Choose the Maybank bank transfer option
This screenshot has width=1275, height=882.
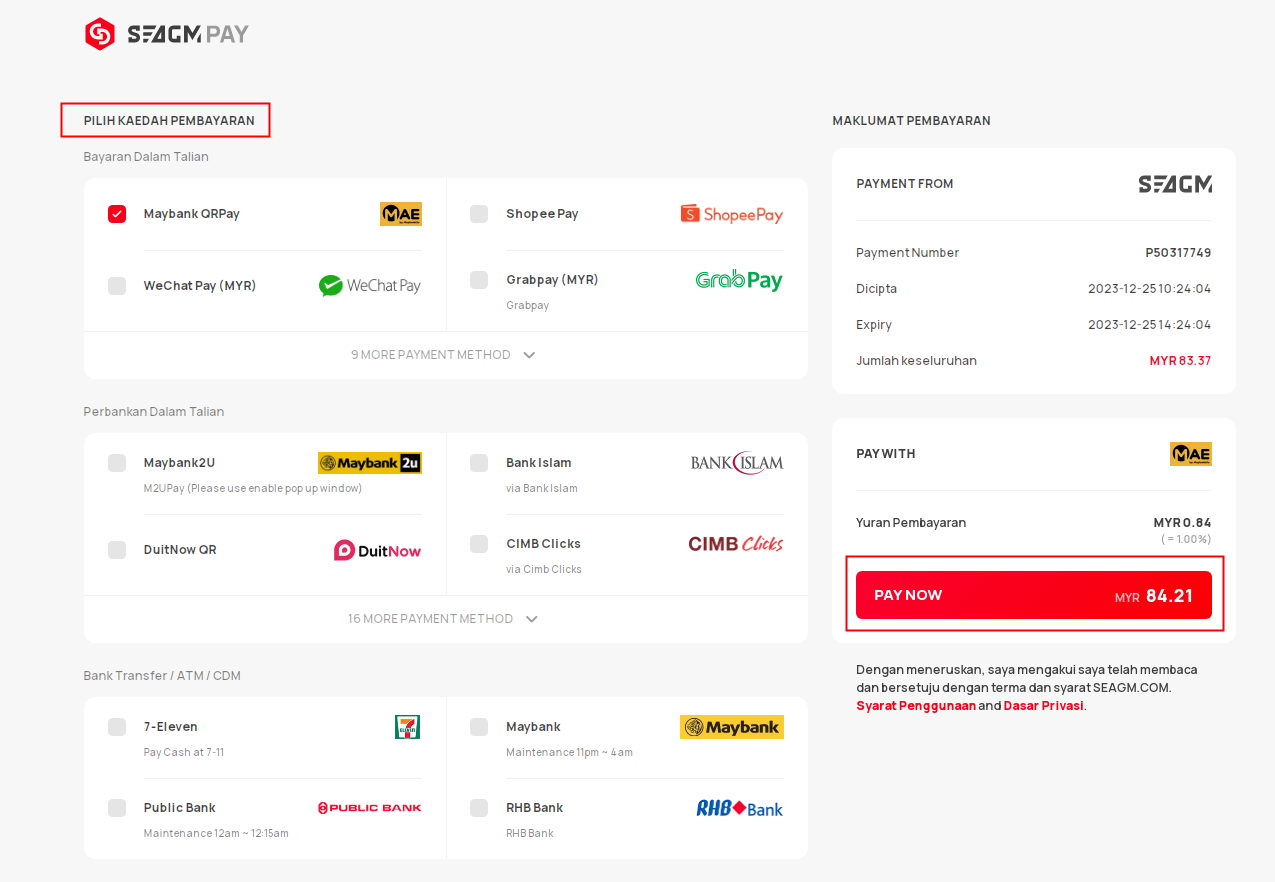pos(626,738)
